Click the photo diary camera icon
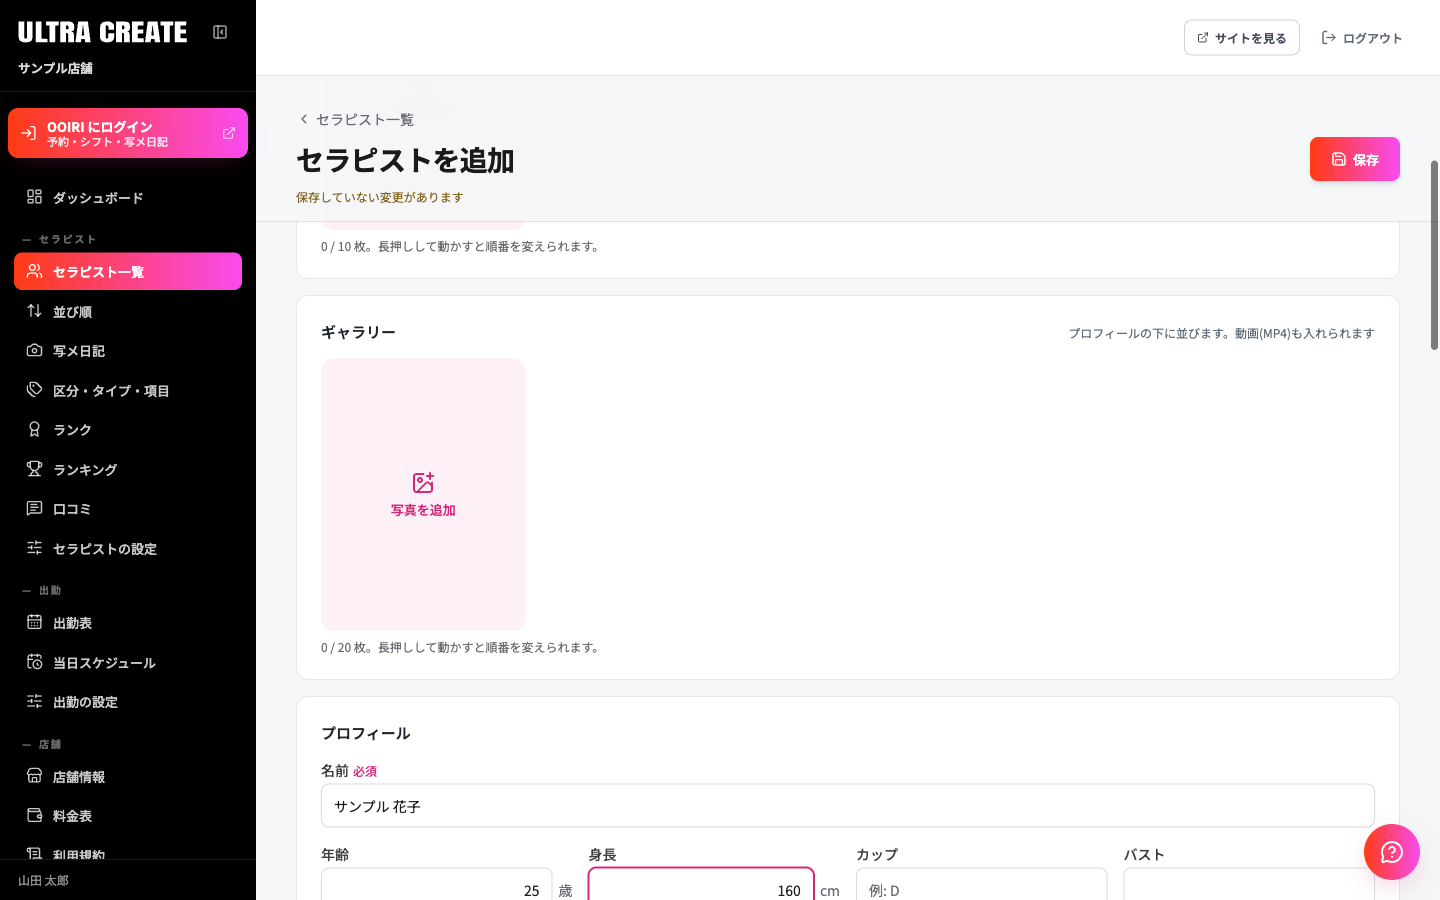The height and width of the screenshot is (900, 1440). (34, 350)
